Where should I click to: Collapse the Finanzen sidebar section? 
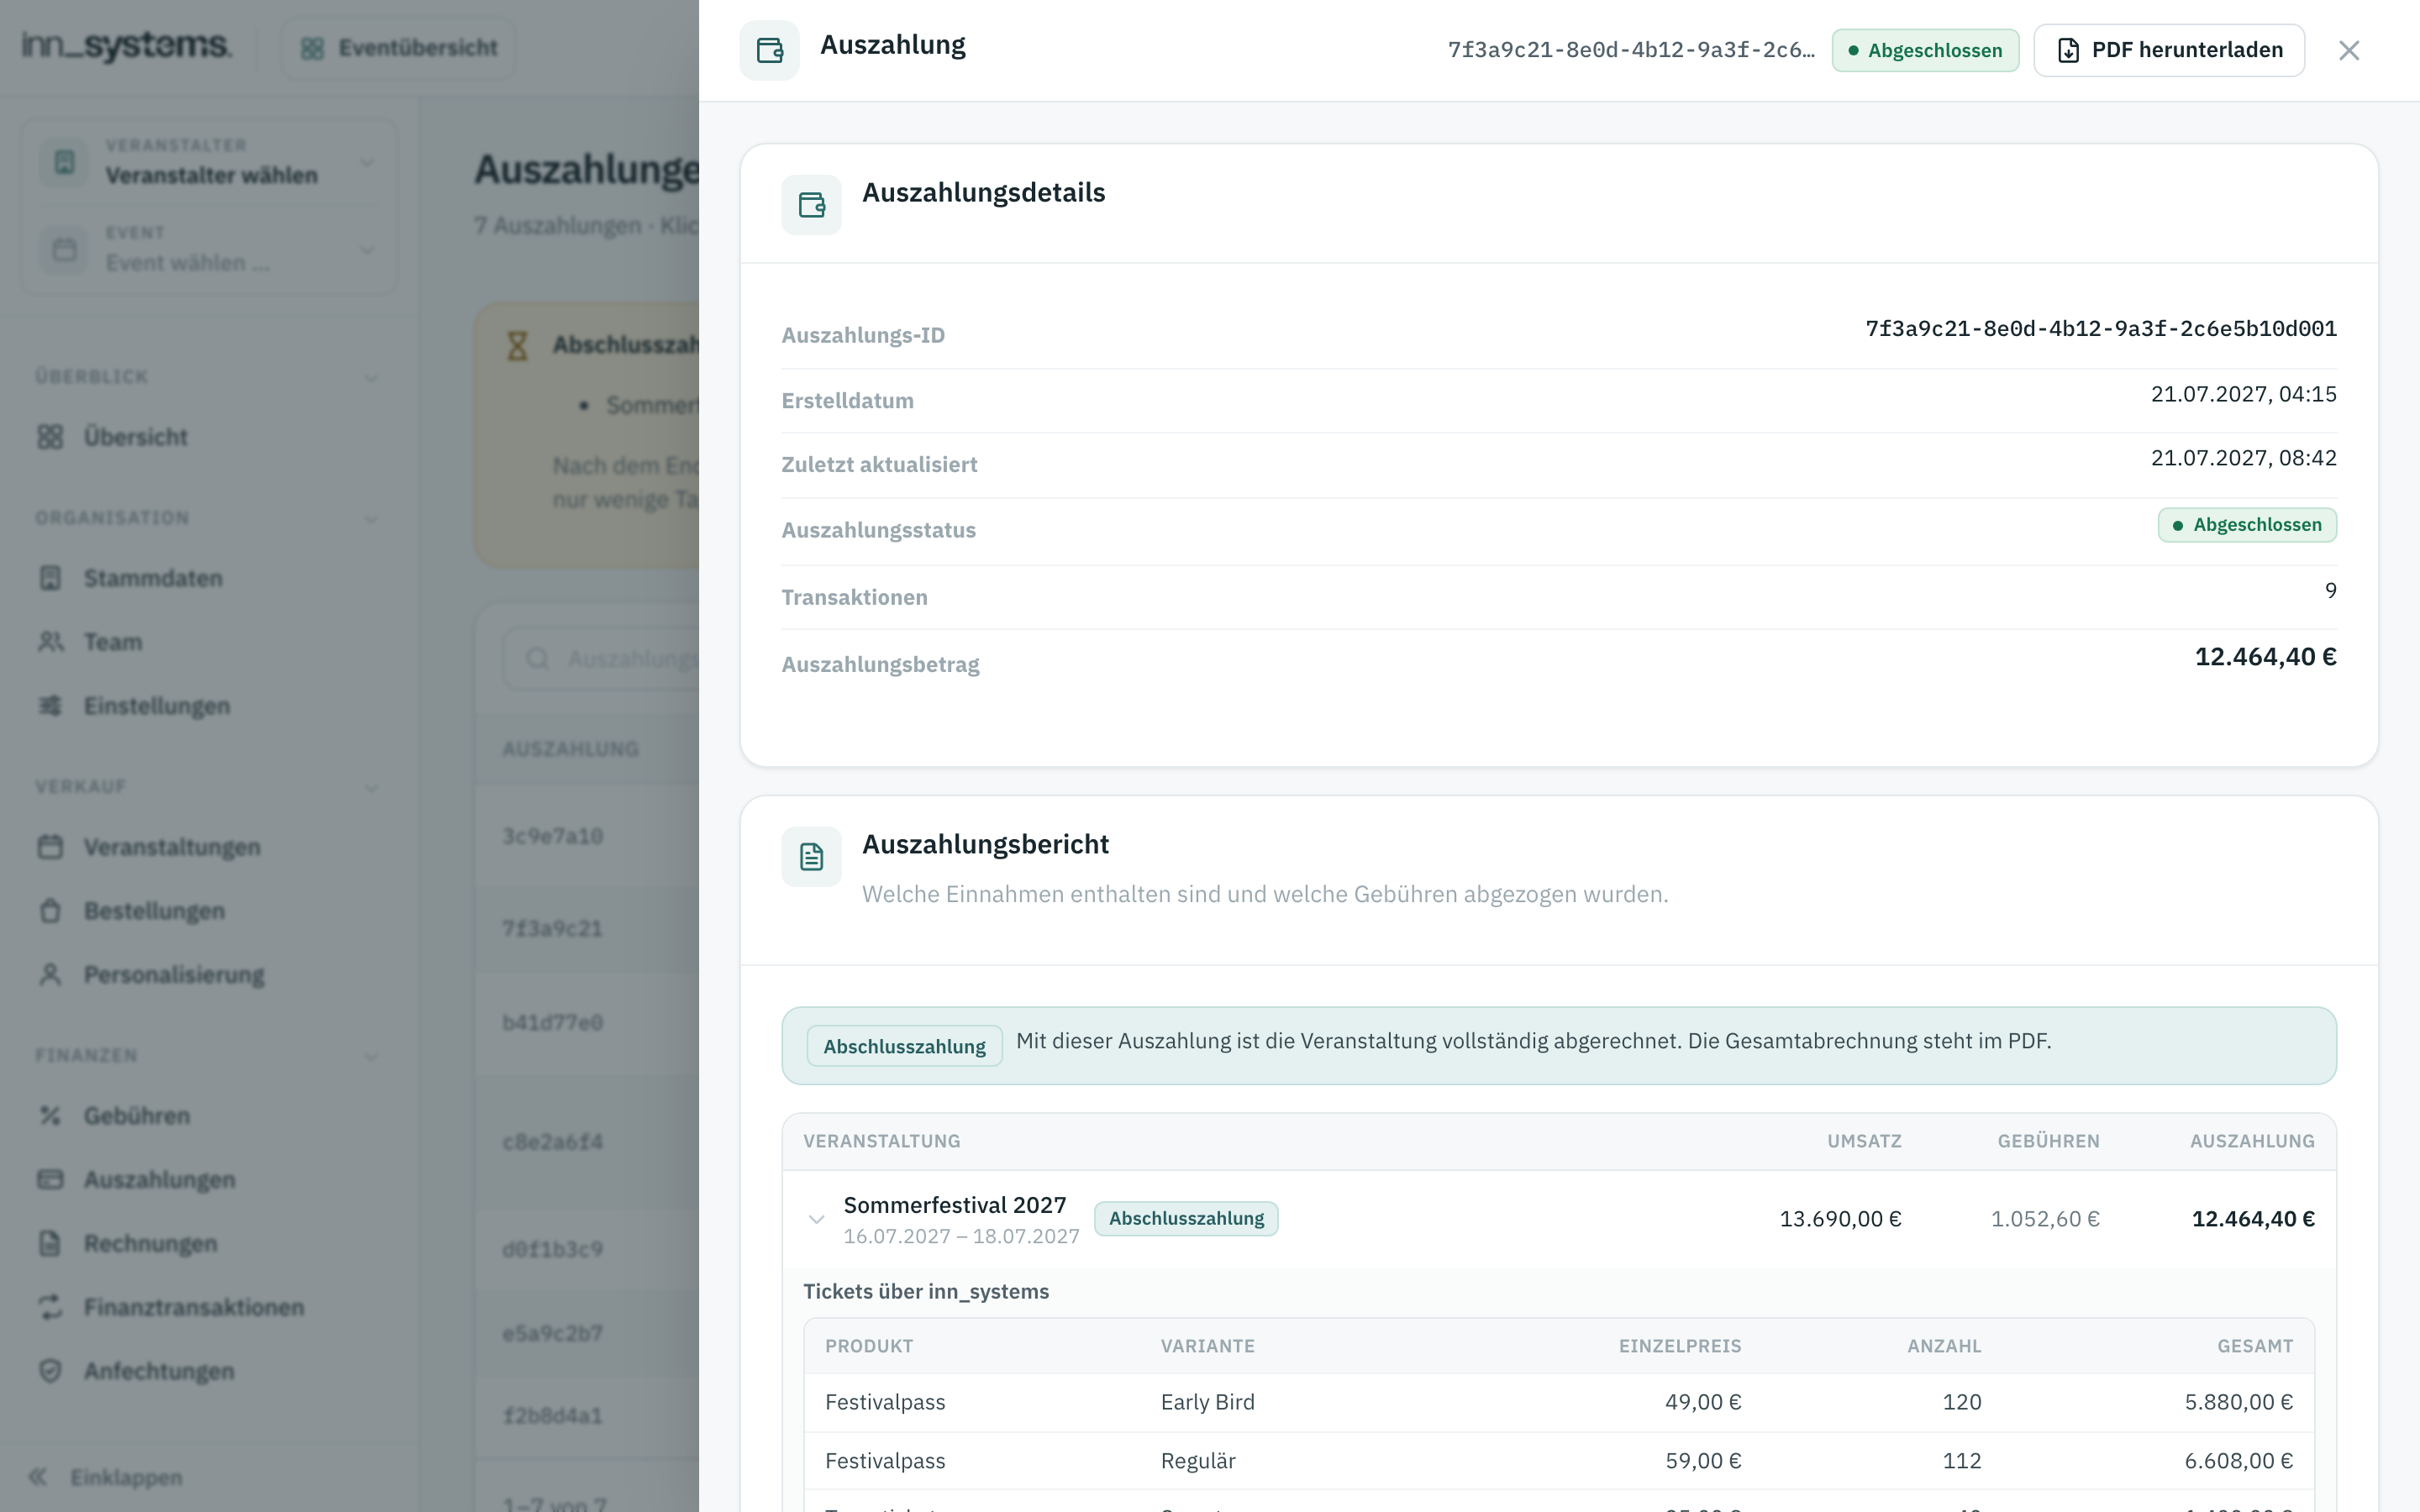371,1057
